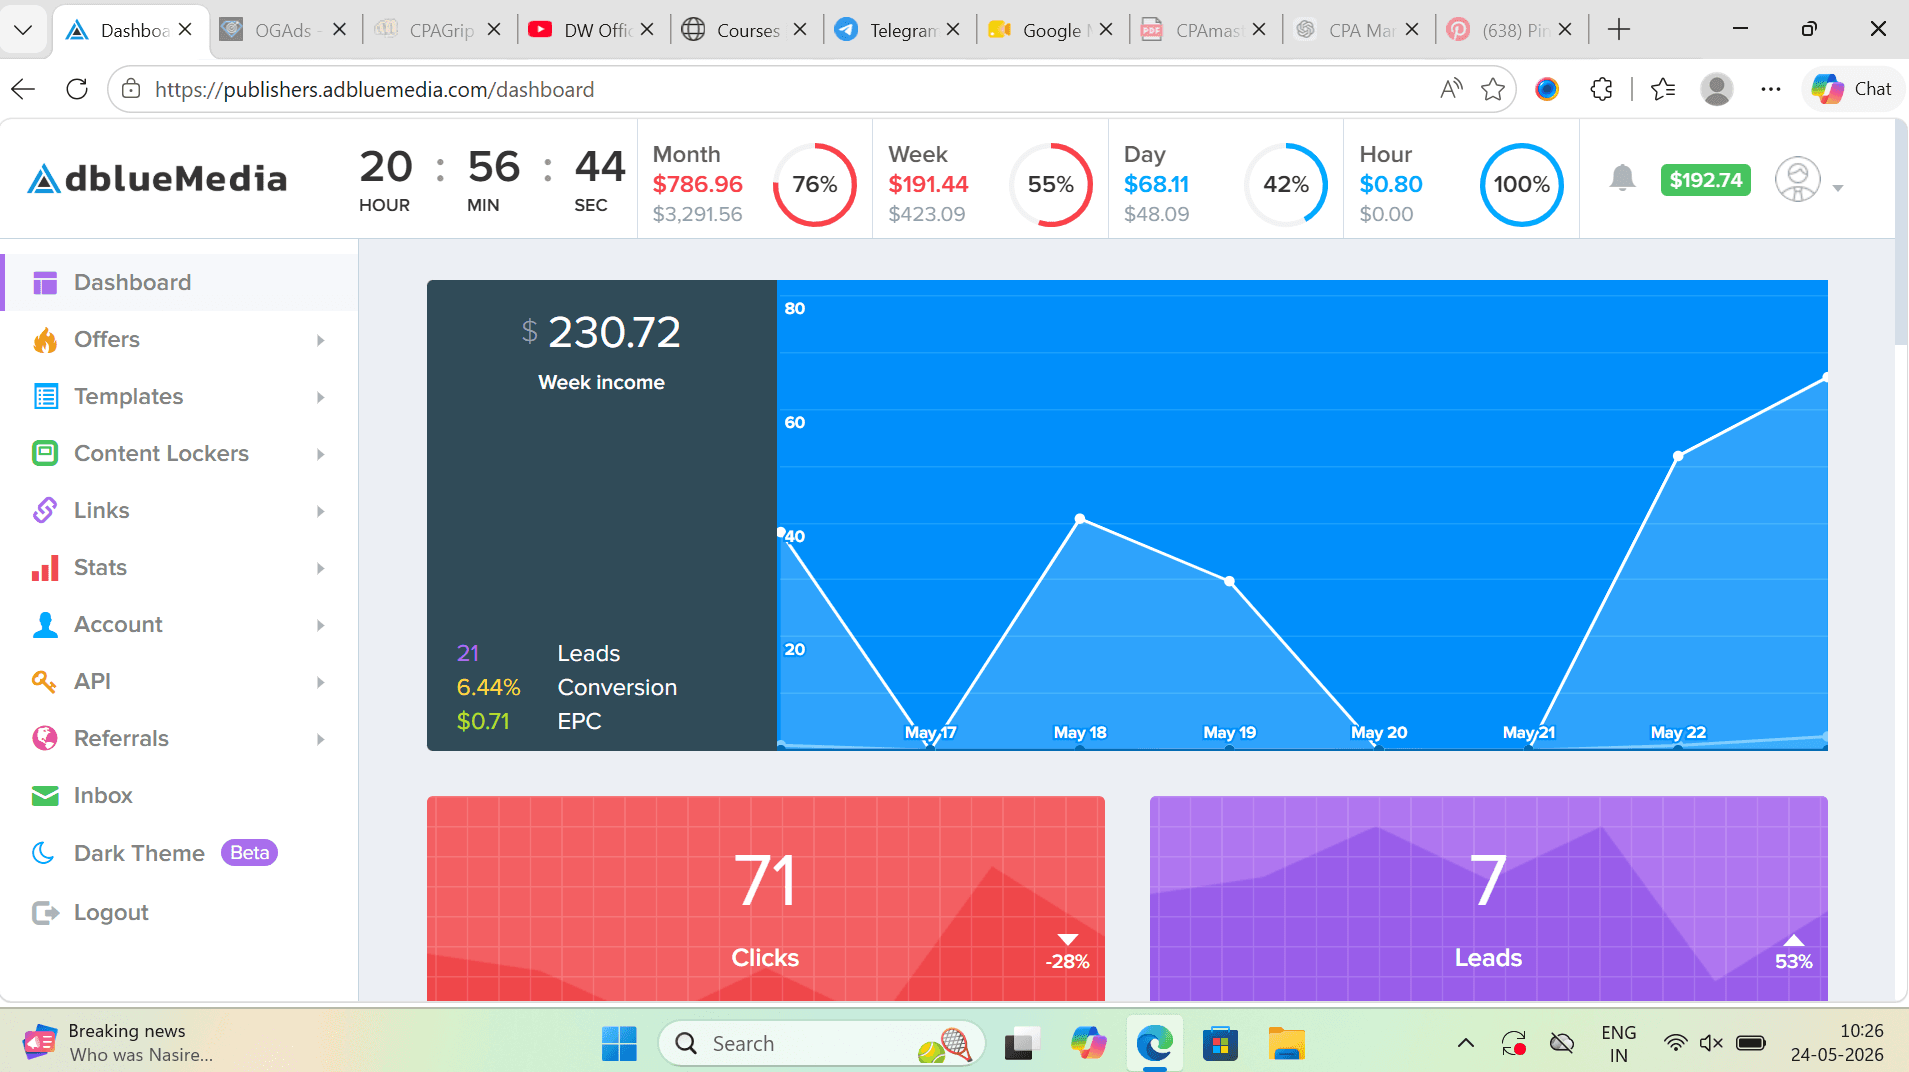Expand the Content Lockers submenu arrow
Screen dimensions: 1909x1072
321,455
